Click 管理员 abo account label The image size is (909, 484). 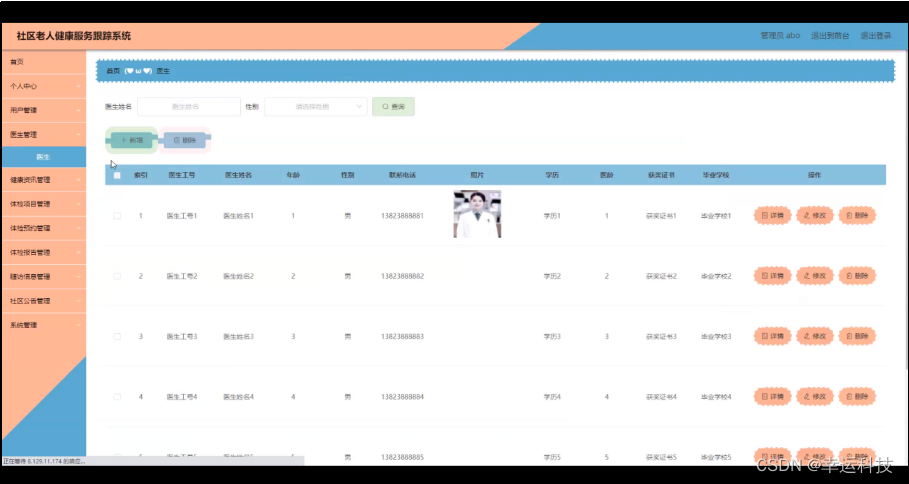tap(780, 36)
